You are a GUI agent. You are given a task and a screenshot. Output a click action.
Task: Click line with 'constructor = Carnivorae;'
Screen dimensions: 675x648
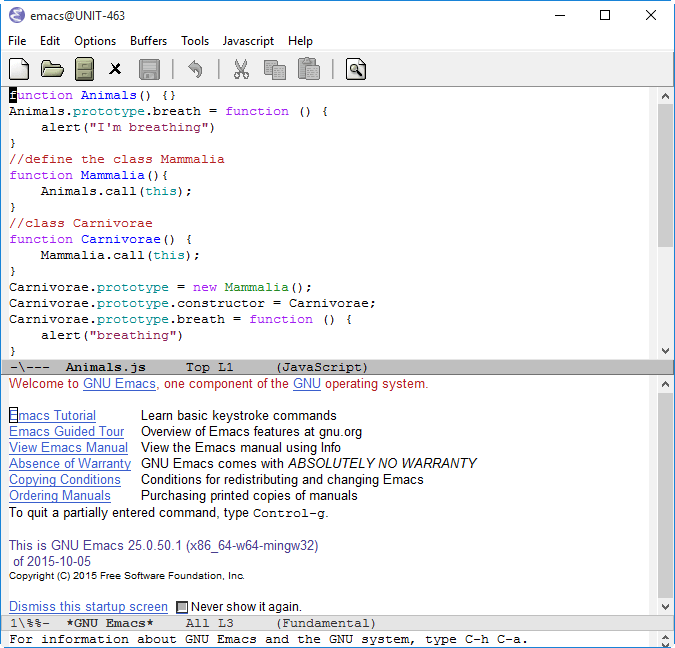click(x=192, y=304)
